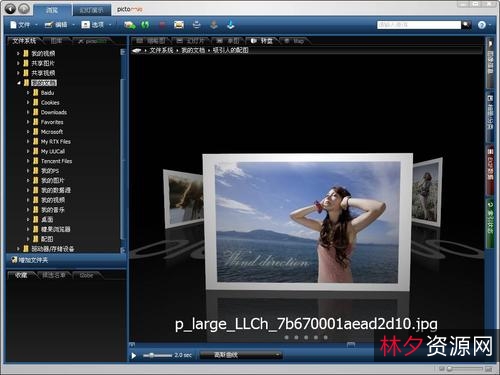Viewport: 500px width, 375px height.
Task: Select the My RTX Files folder
Action: [55, 141]
